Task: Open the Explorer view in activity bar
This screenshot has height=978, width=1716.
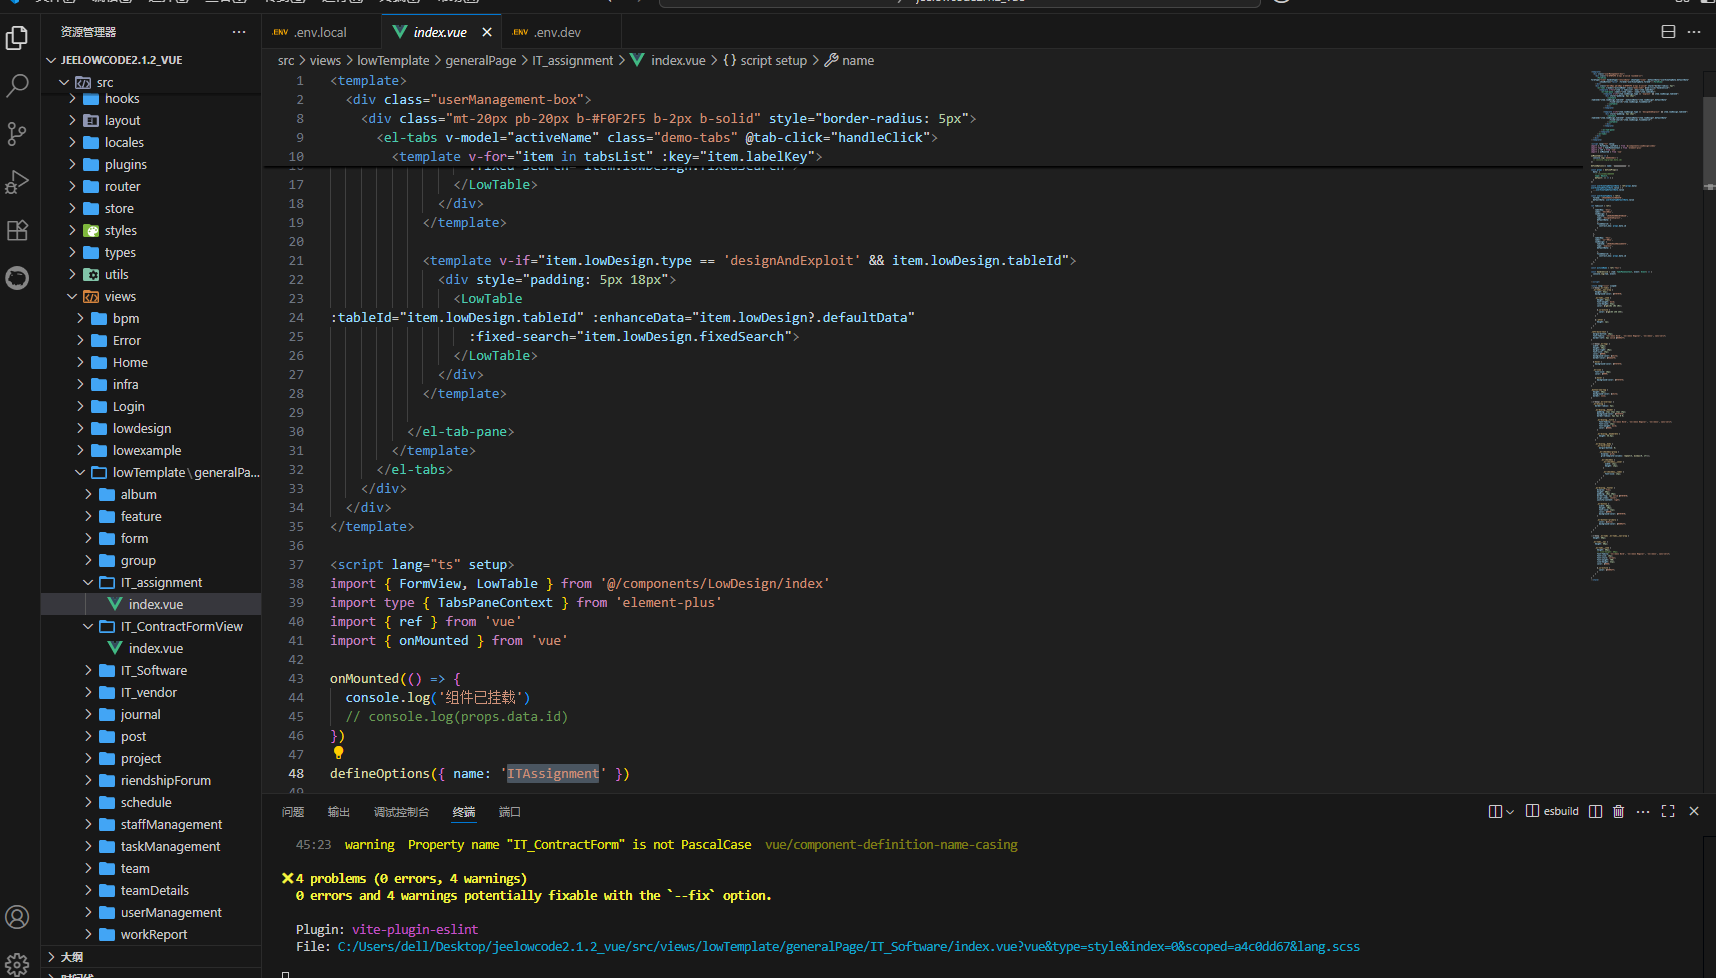Action: 17,38
